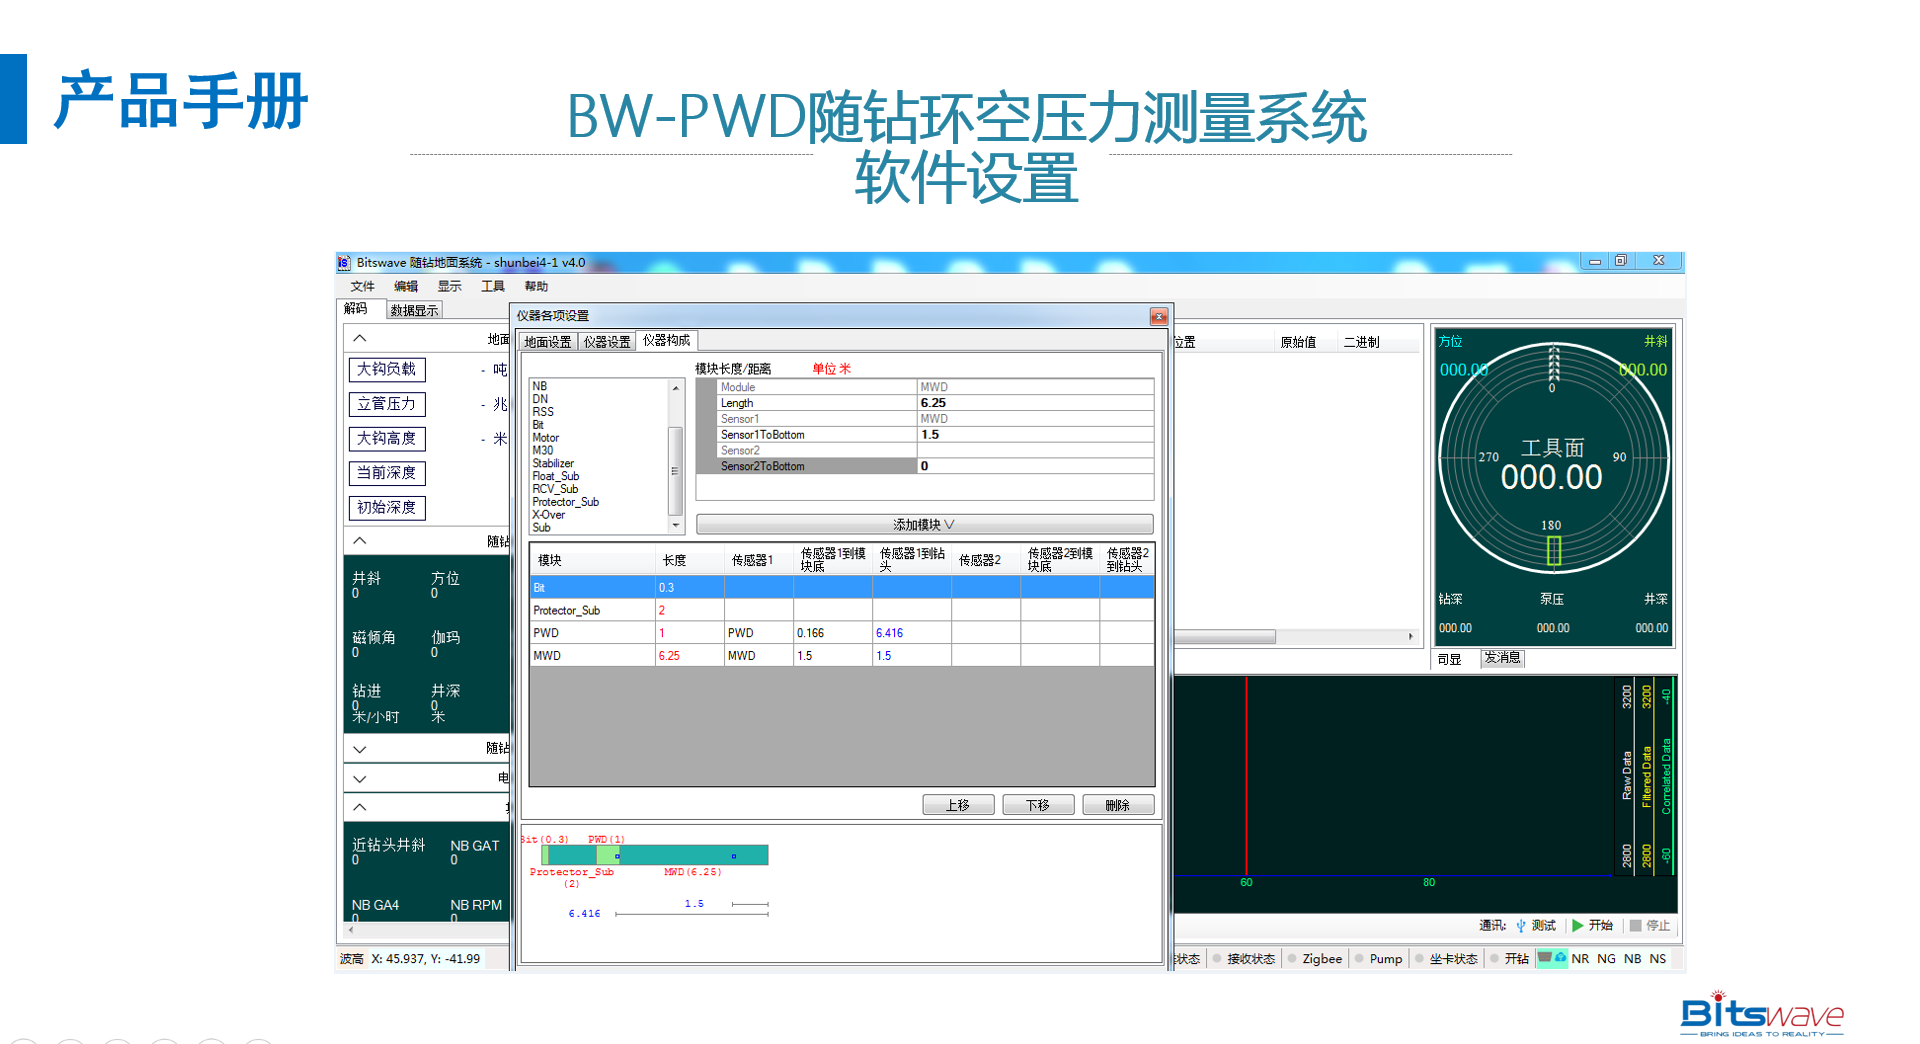Edit Sensor1ToBottom value 1.5 field

[1035, 435]
